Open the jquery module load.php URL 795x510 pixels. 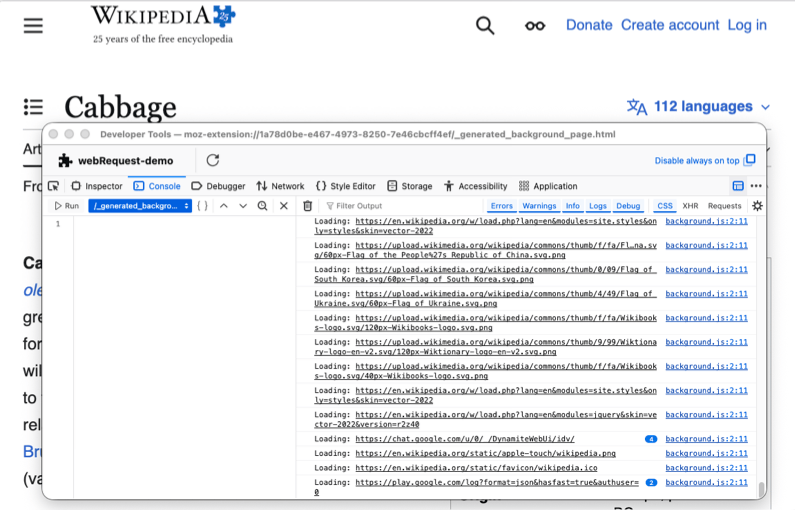click(x=485, y=419)
